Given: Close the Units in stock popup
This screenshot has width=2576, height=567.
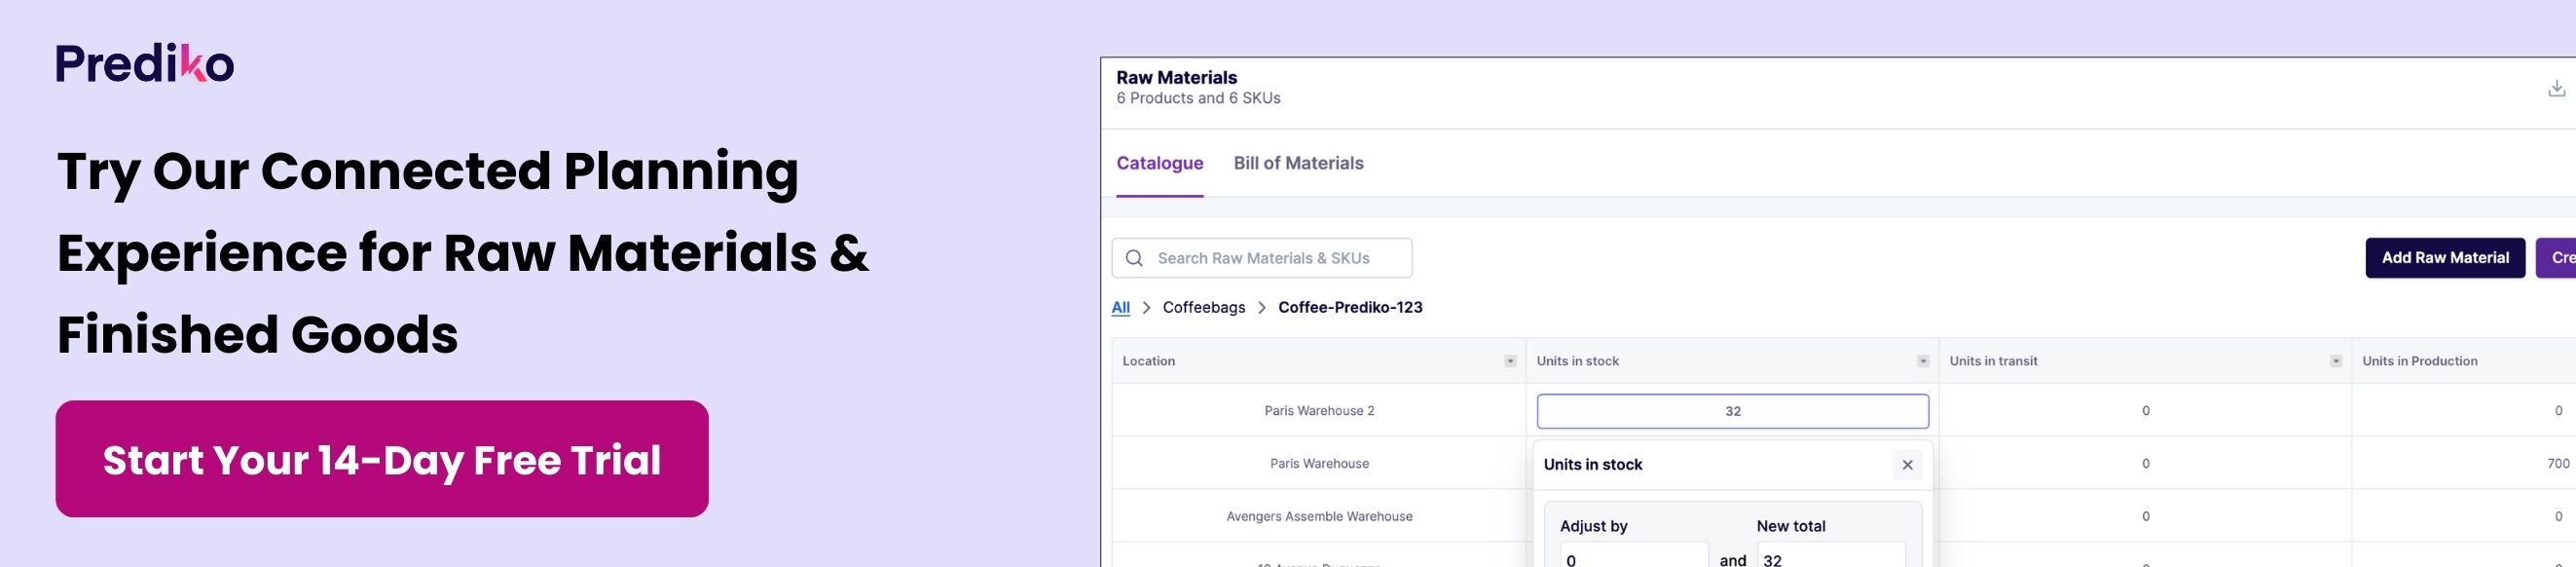Looking at the screenshot, I should pyautogui.click(x=1907, y=465).
